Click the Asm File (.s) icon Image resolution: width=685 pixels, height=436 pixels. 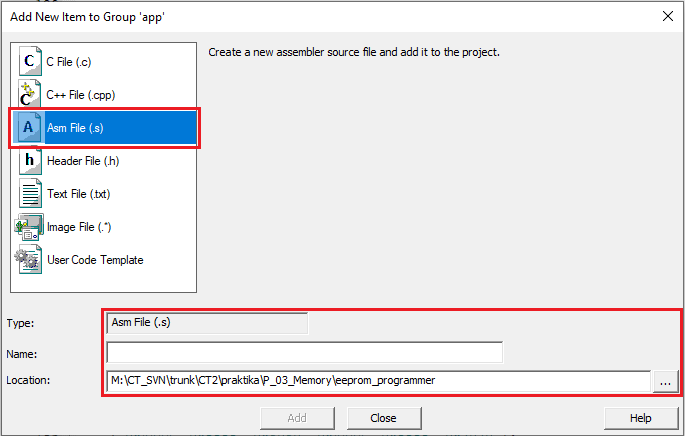point(29,128)
